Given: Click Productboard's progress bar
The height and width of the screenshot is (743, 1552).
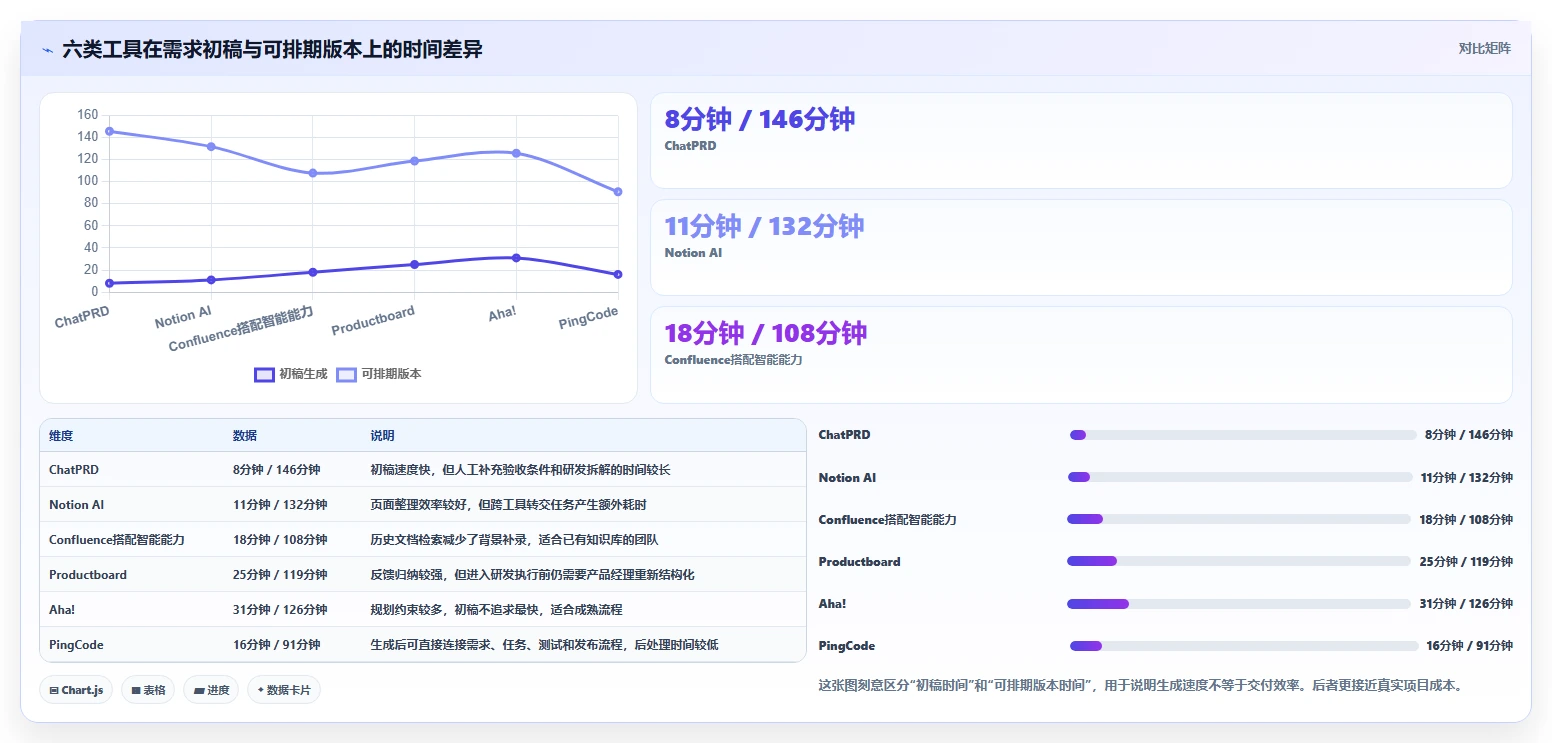Looking at the screenshot, I should (1239, 561).
